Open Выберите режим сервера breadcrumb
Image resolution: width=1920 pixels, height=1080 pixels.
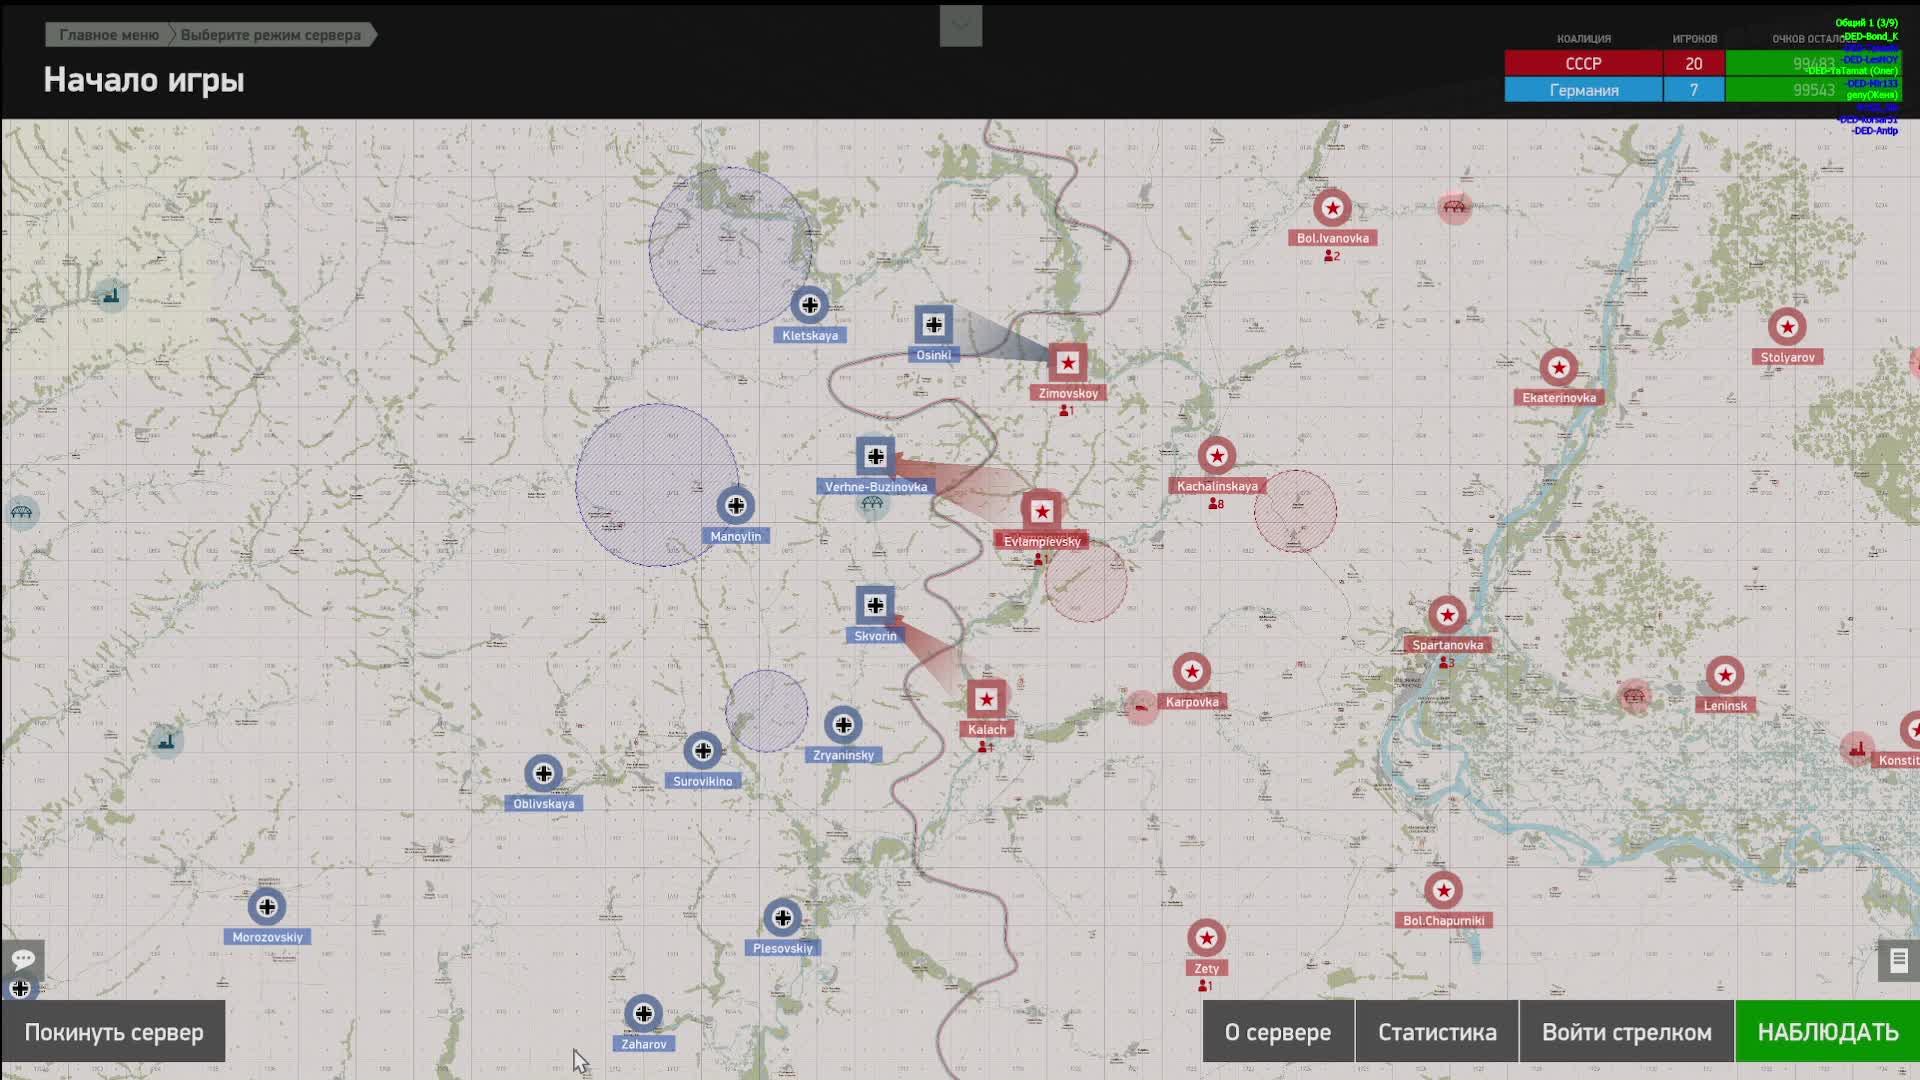coord(270,35)
